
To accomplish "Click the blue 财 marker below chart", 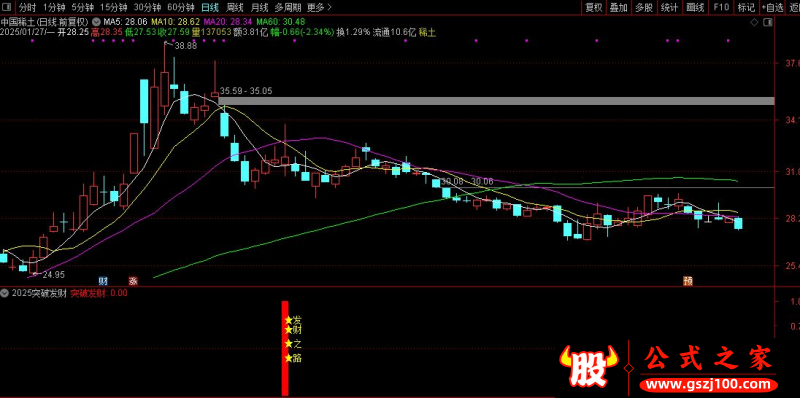I will (x=103, y=281).
